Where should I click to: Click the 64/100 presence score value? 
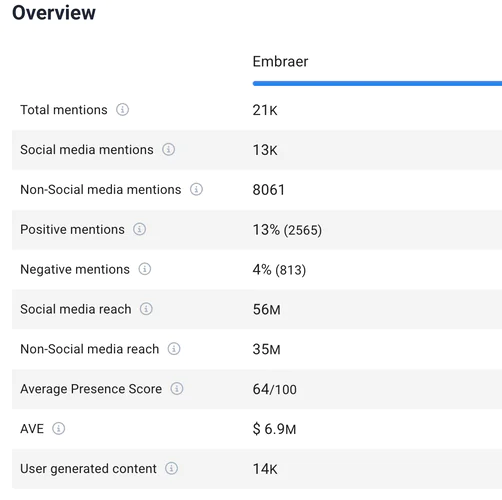[275, 389]
